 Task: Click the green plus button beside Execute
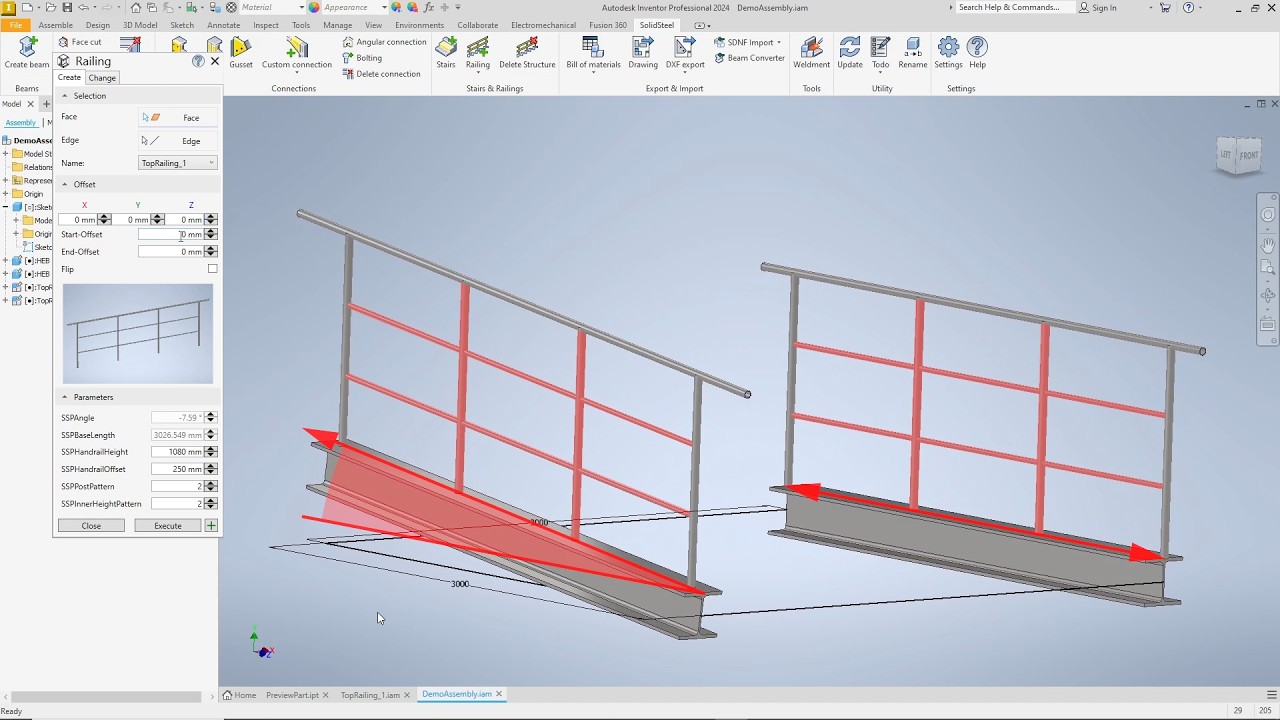pos(211,526)
